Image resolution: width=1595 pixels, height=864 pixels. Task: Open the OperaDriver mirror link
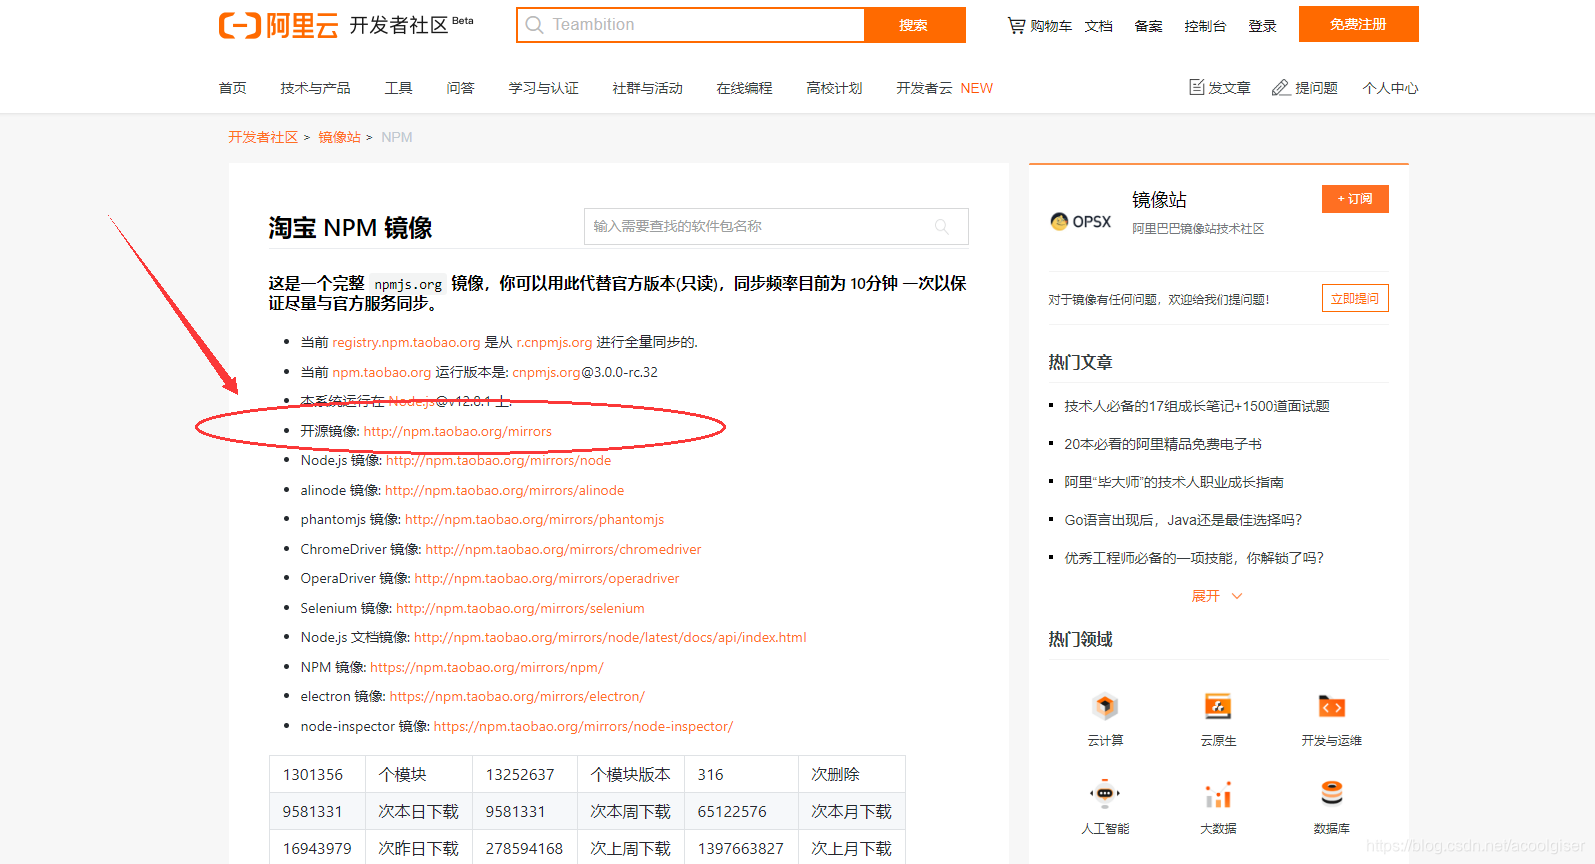[x=547, y=578]
